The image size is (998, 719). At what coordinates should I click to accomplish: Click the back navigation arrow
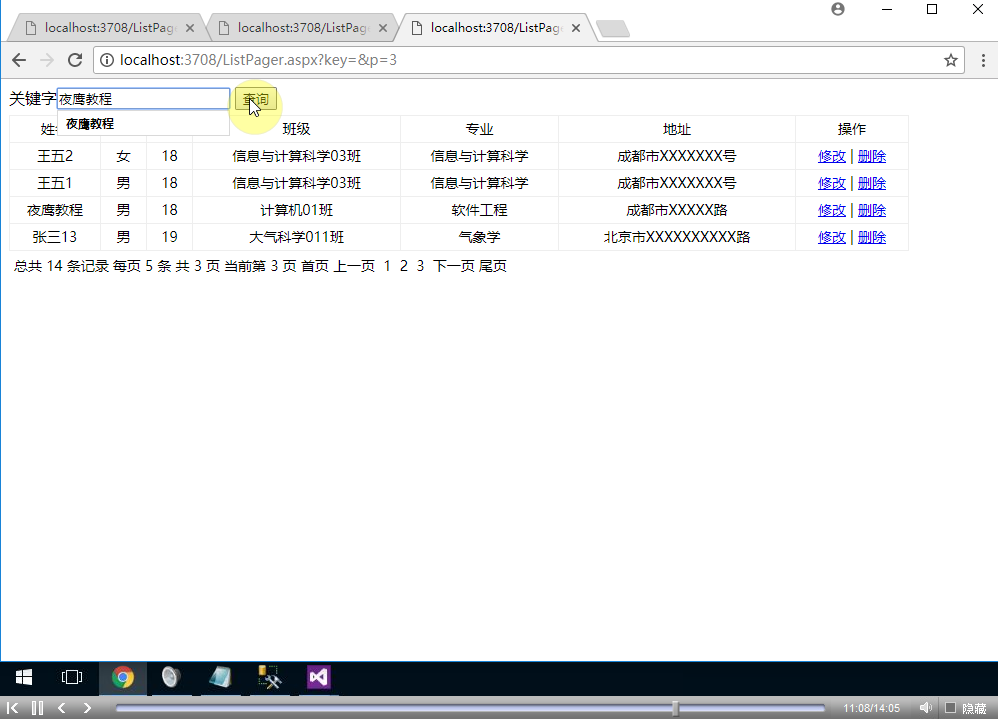pos(18,60)
